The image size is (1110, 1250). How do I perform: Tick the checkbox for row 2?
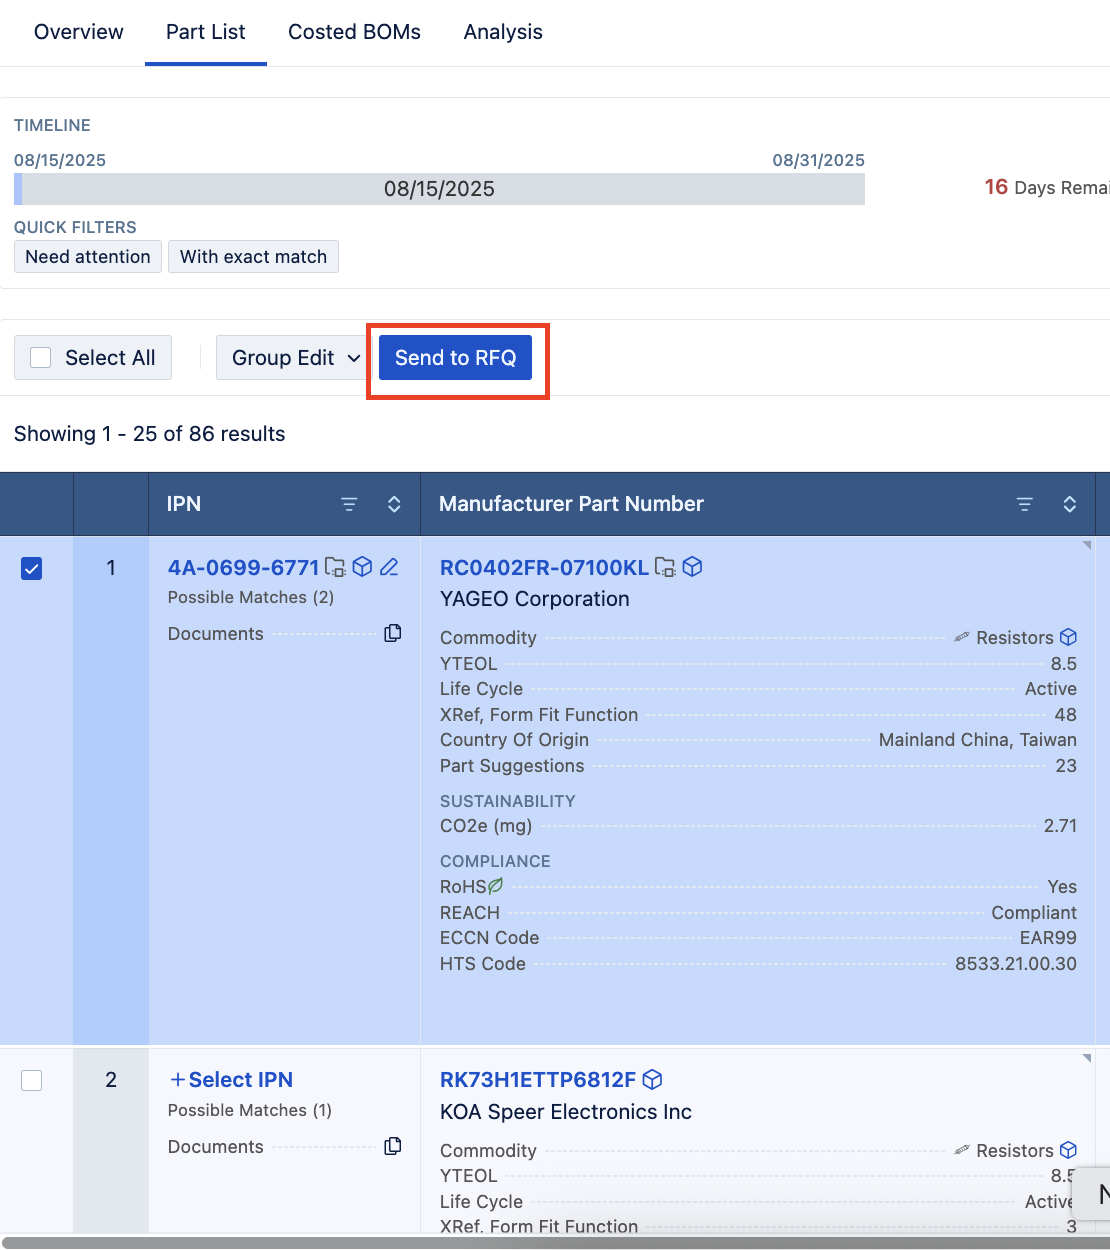coord(32,1080)
